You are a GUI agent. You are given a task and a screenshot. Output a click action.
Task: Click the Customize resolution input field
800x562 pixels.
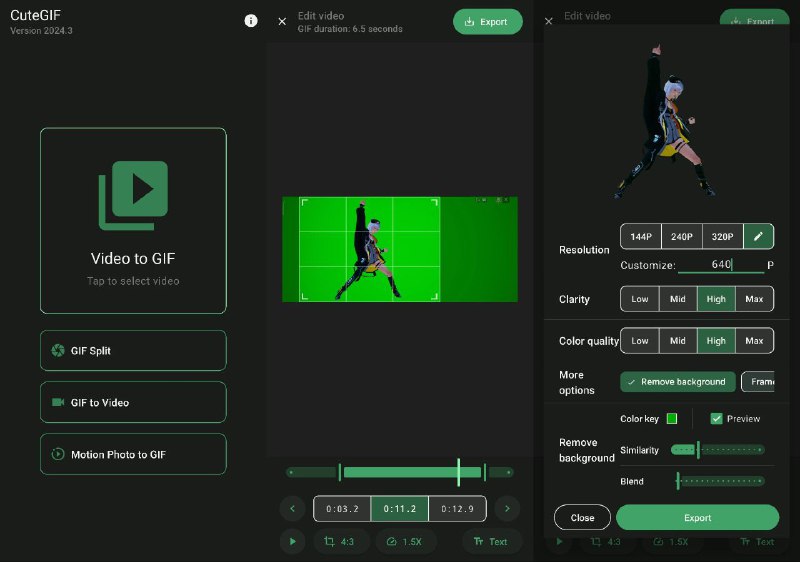[x=720, y=265]
